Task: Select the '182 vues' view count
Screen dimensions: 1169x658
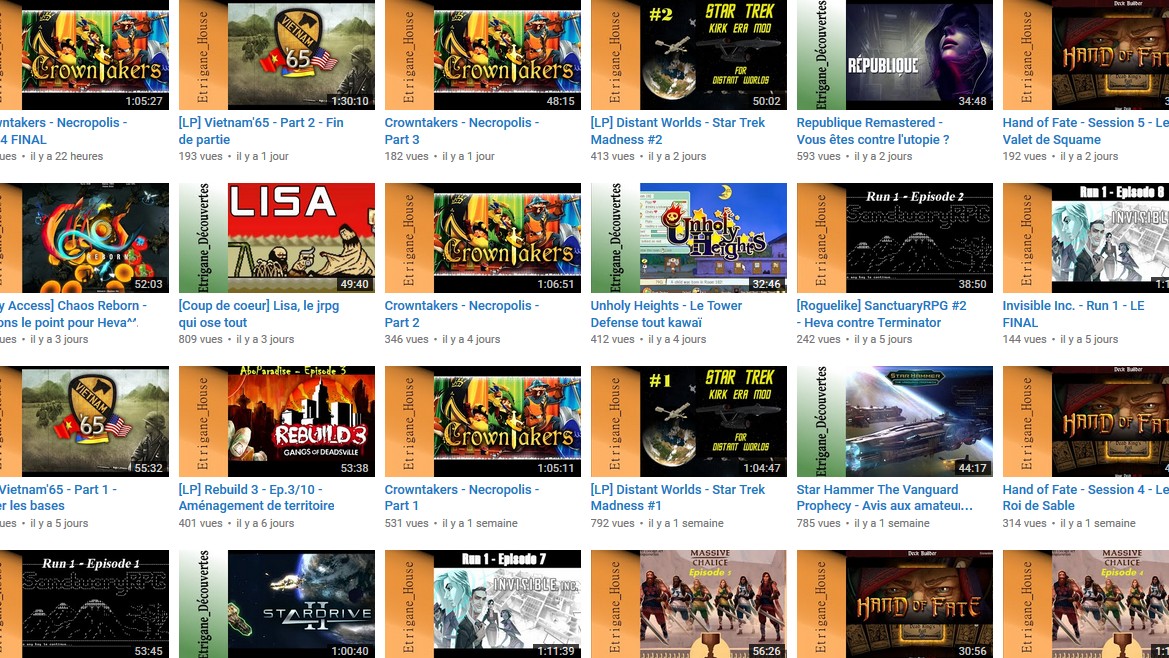Action: point(406,156)
